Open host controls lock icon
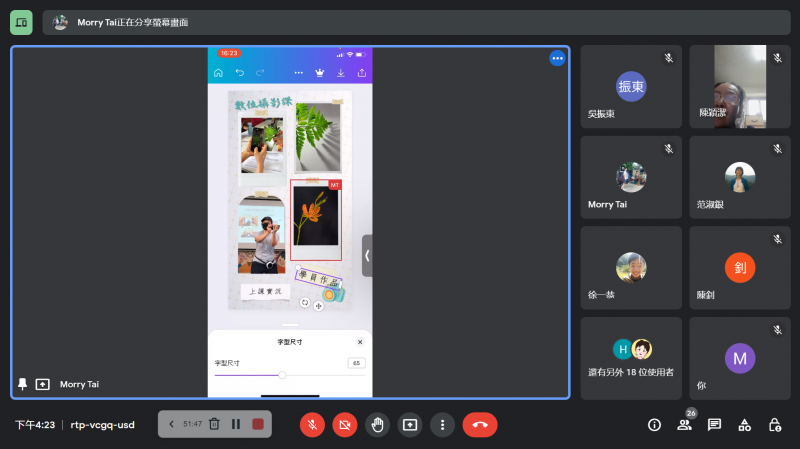 (x=774, y=425)
